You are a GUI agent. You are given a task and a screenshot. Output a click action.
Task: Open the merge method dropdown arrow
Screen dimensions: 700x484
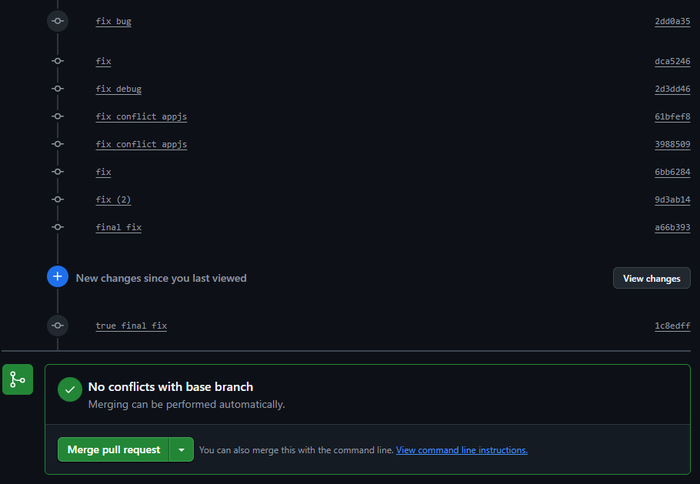click(x=181, y=450)
